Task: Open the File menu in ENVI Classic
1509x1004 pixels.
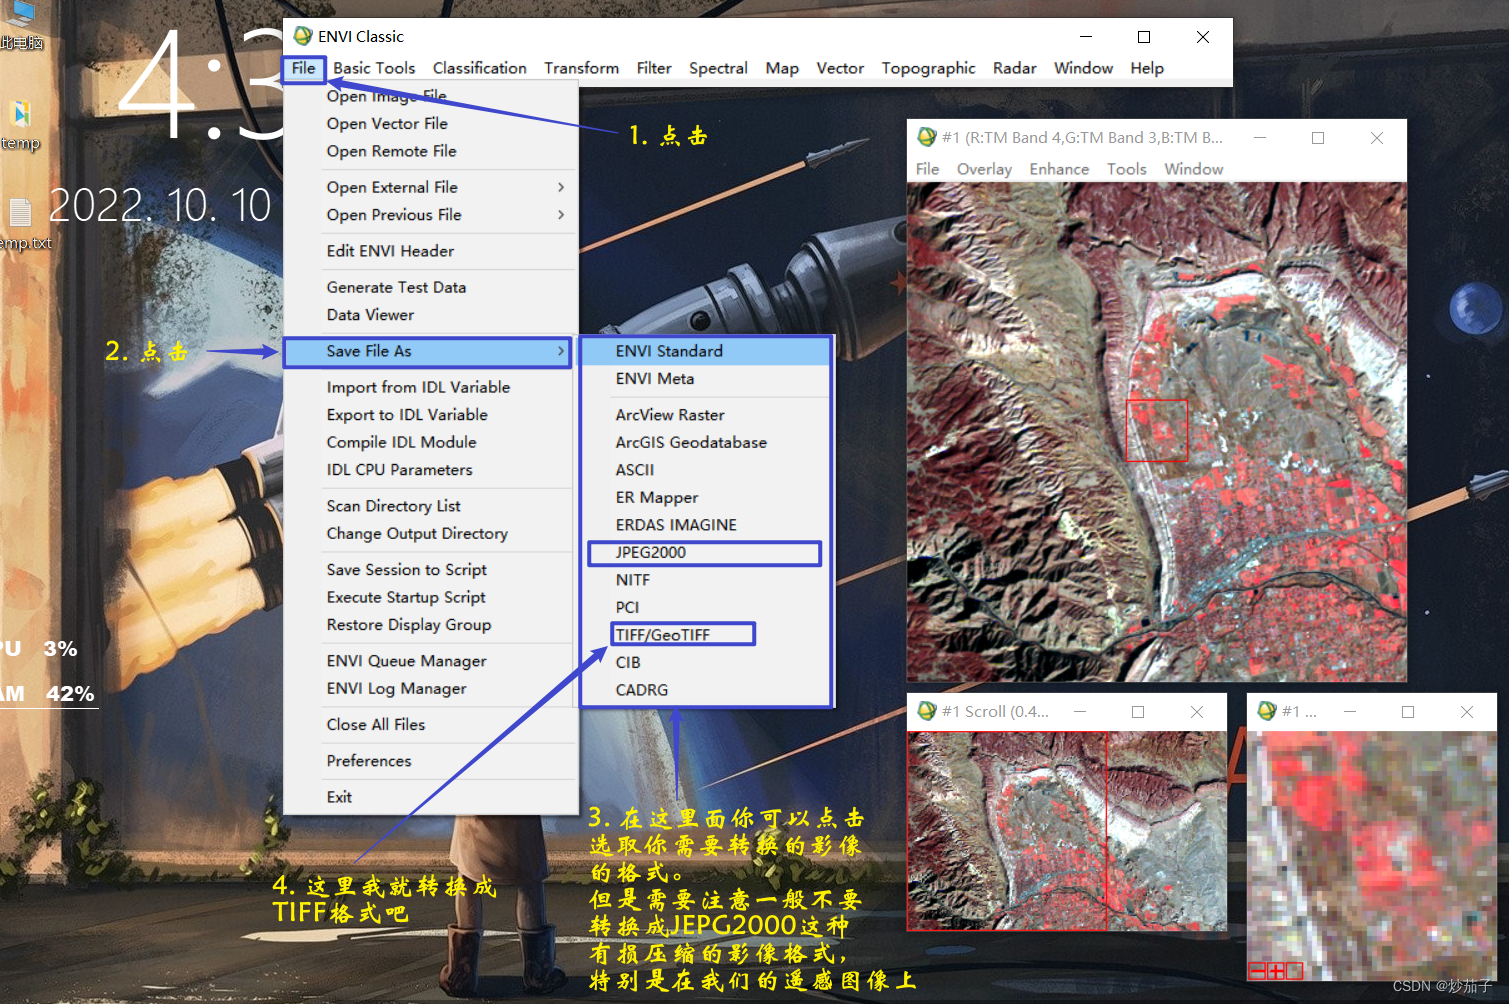Action: tap(304, 68)
